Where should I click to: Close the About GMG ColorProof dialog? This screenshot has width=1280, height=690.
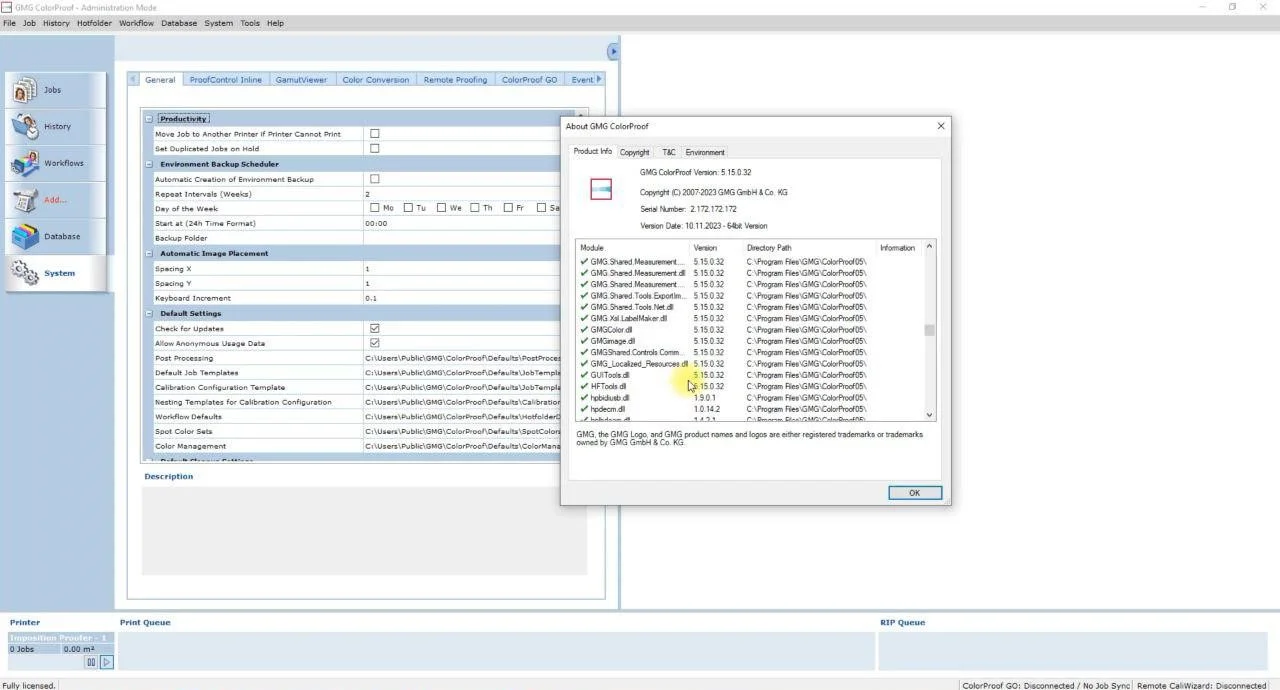pyautogui.click(x=940, y=126)
